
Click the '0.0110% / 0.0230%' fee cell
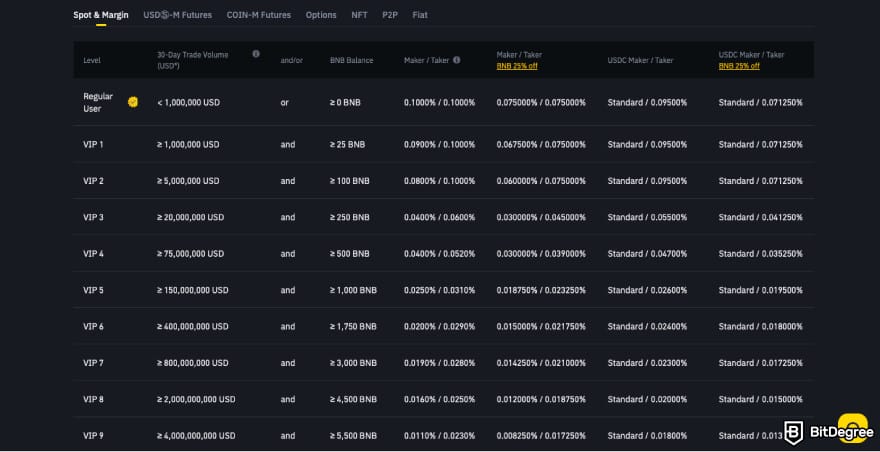click(439, 436)
